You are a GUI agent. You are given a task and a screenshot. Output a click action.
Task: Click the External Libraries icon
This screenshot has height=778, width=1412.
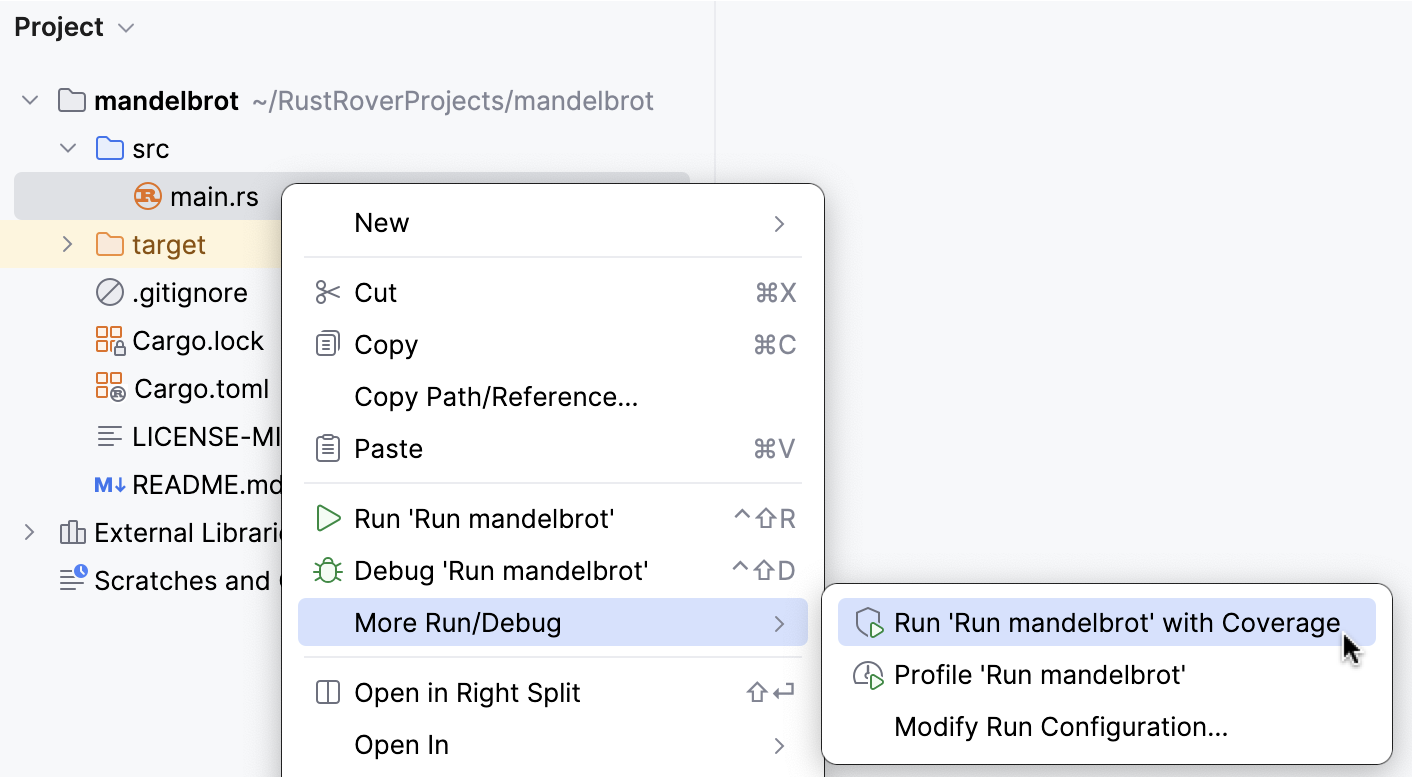[x=72, y=532]
